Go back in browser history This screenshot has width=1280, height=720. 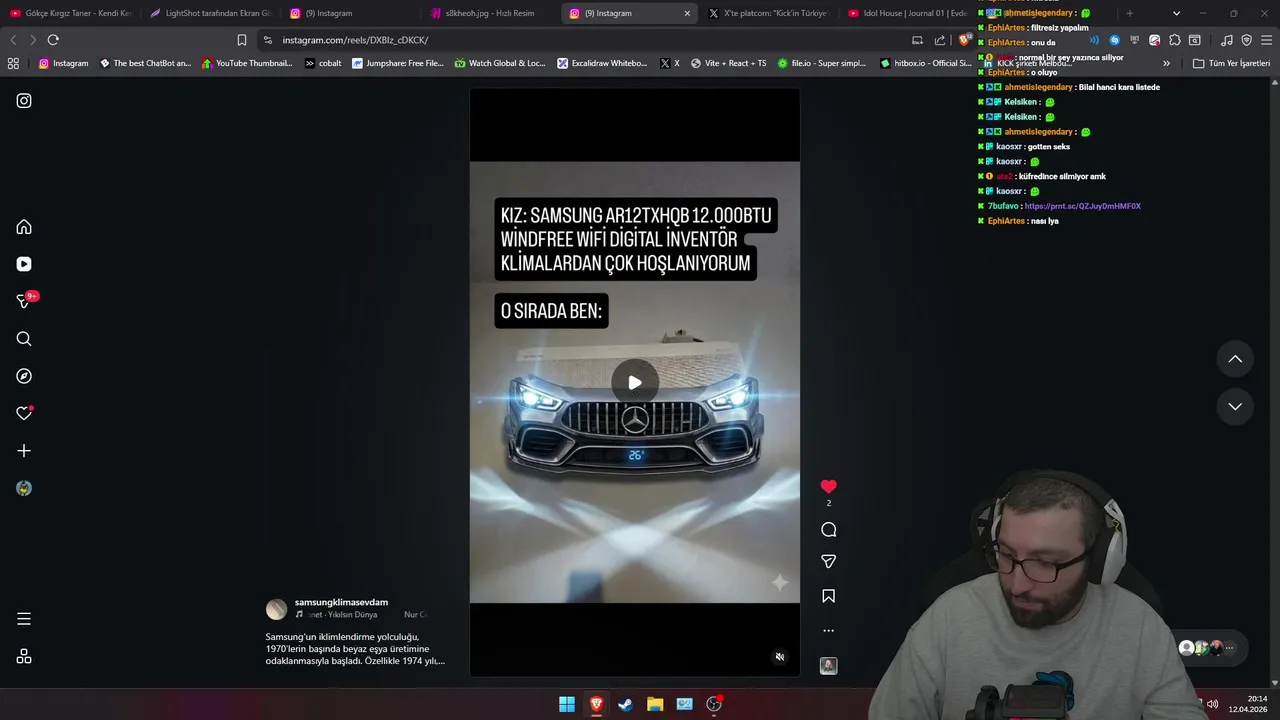[x=13, y=40]
